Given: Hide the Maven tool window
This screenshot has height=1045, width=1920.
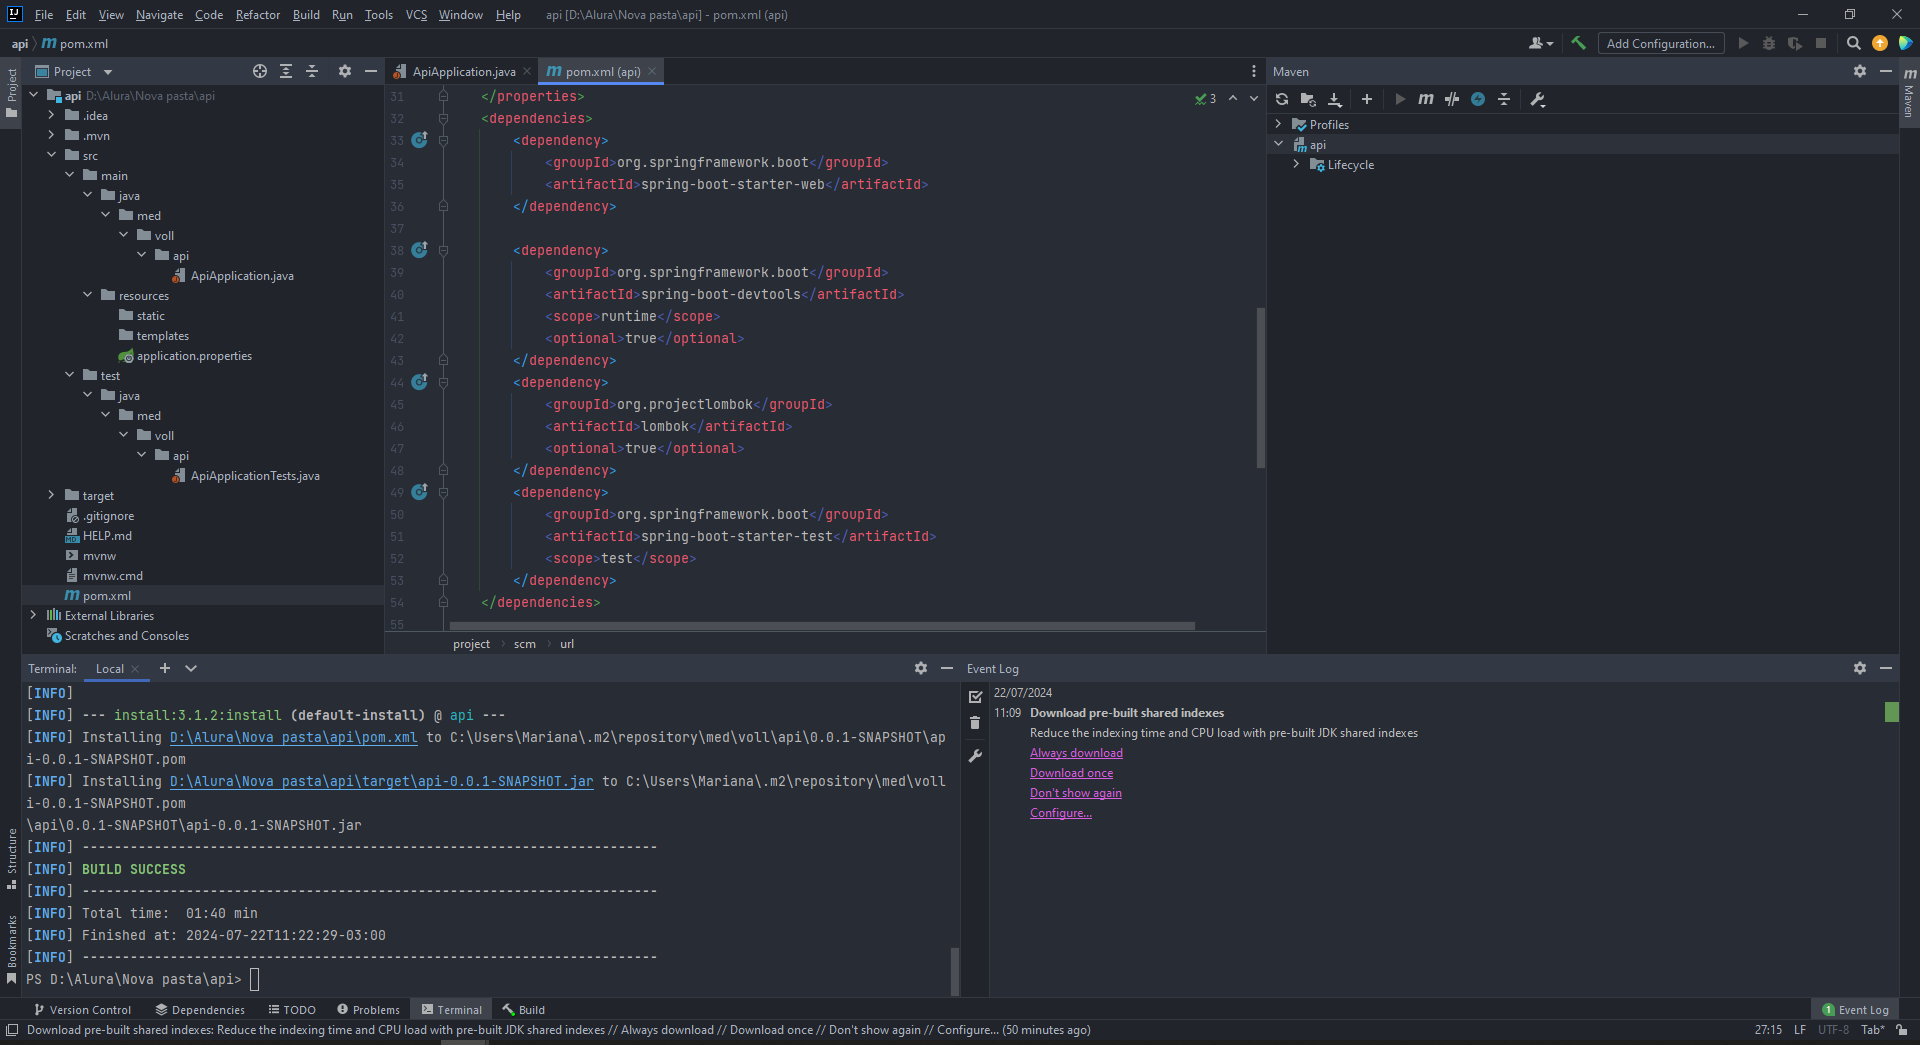Looking at the screenshot, I should (x=1886, y=71).
